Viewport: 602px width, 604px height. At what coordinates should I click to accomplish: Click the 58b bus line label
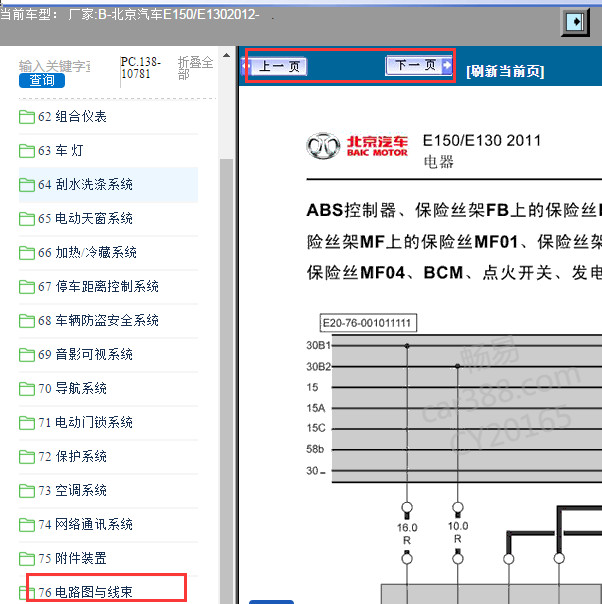[315, 449]
